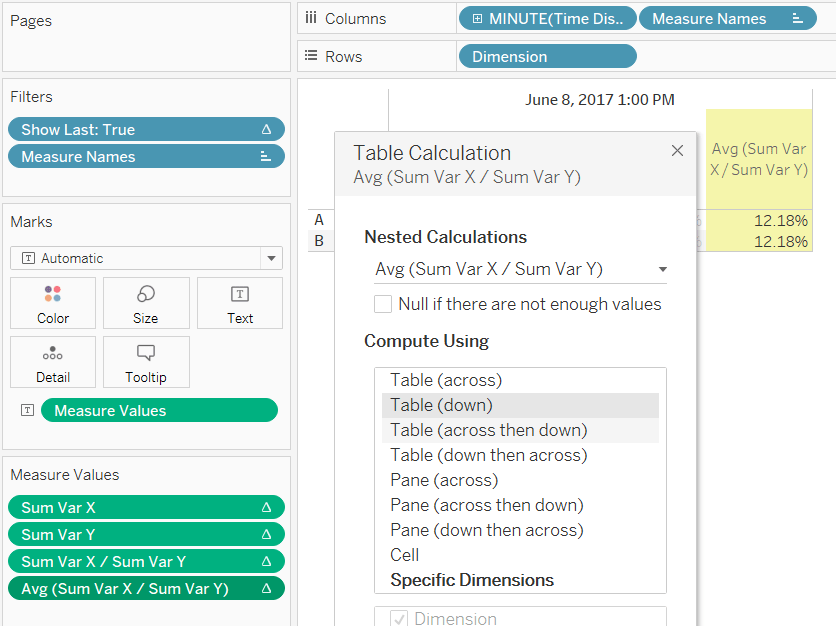Image resolution: width=836 pixels, height=626 pixels.
Task: Close the Table Calculation dialog
Action: [677, 150]
